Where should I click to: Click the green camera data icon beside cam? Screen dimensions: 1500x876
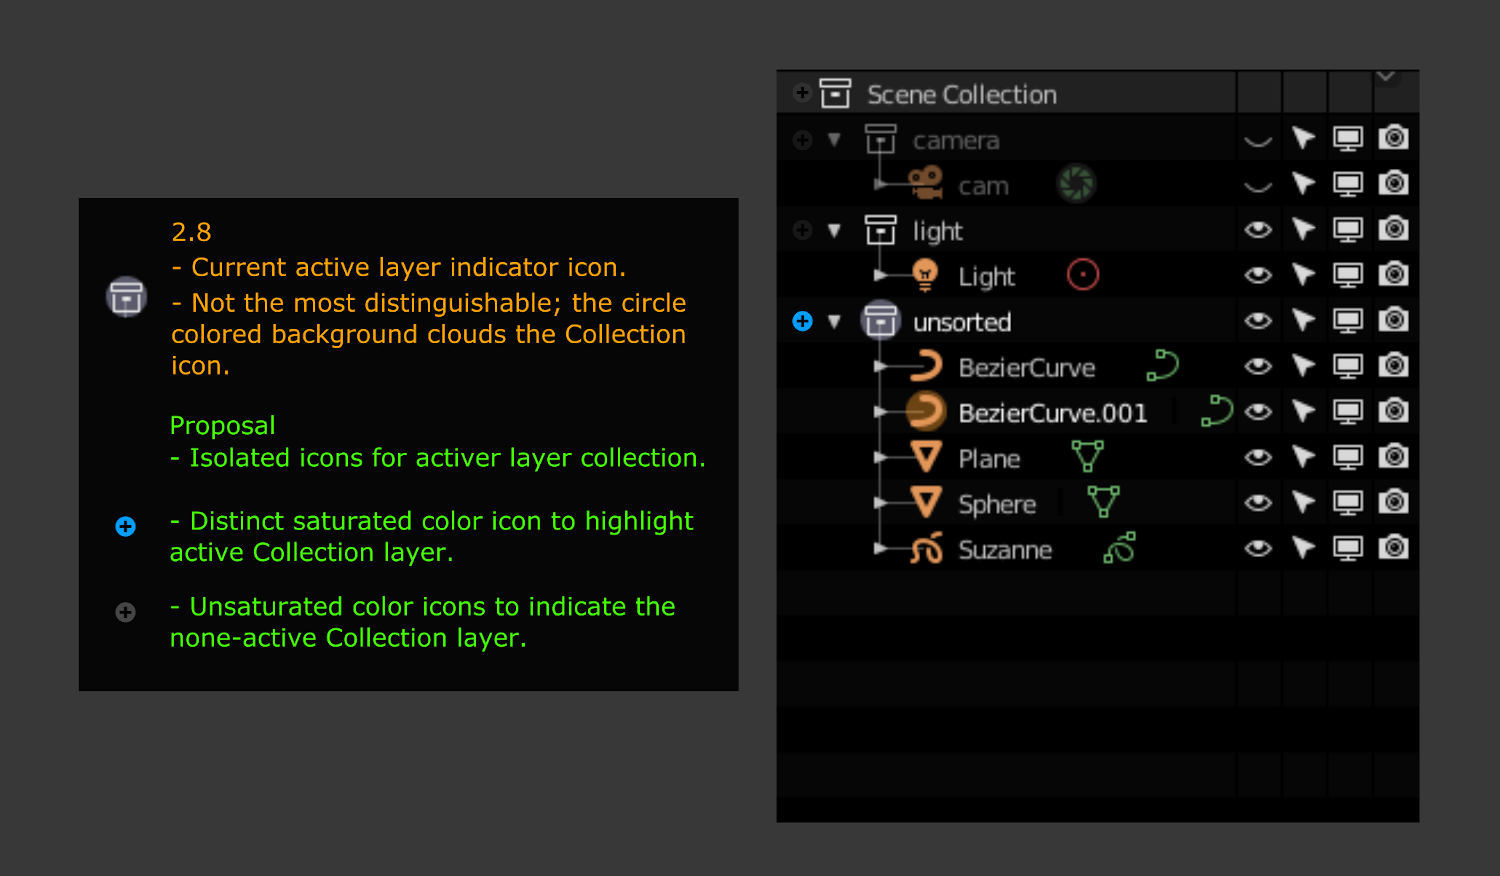(1077, 184)
